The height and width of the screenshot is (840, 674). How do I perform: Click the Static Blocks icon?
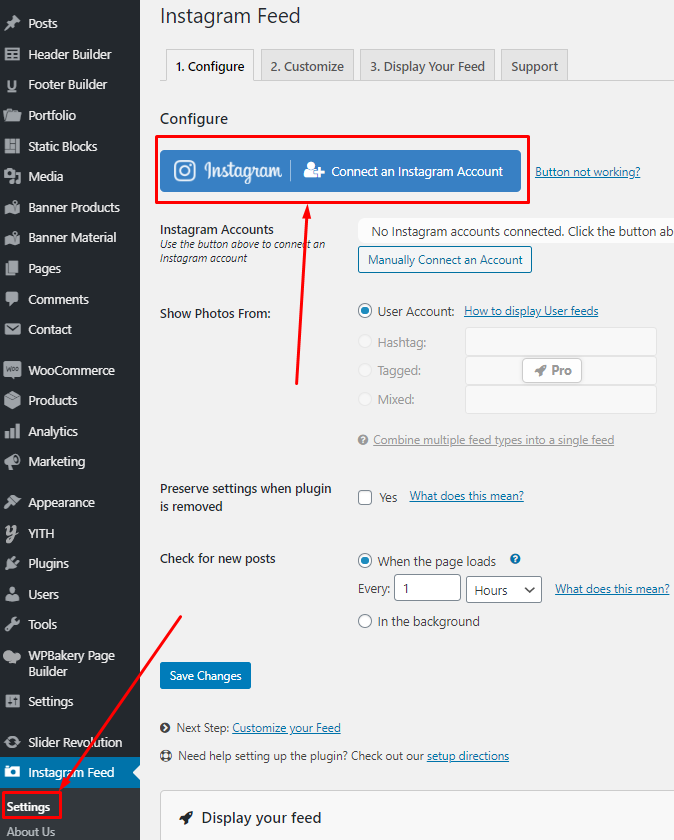coord(12,146)
